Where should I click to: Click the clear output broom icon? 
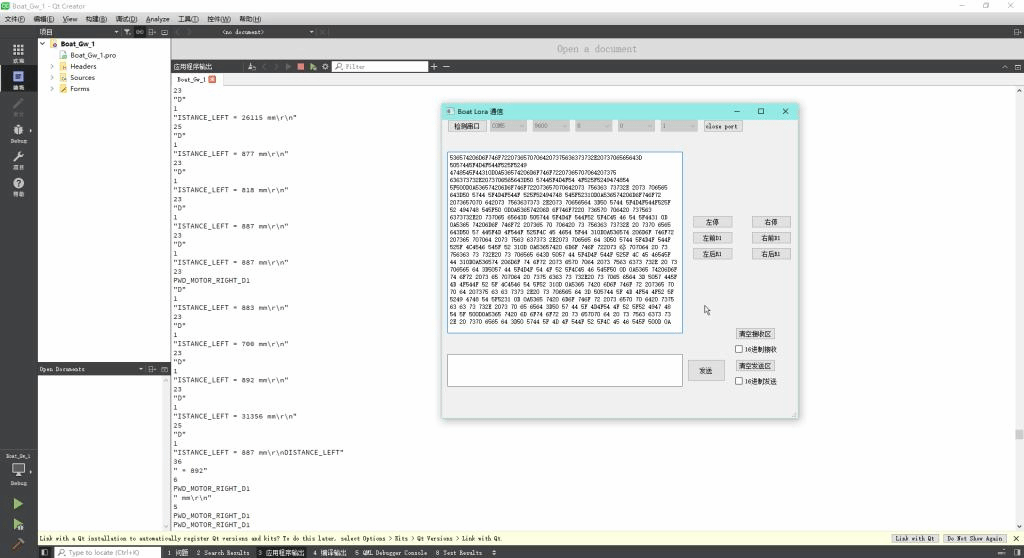point(251,67)
